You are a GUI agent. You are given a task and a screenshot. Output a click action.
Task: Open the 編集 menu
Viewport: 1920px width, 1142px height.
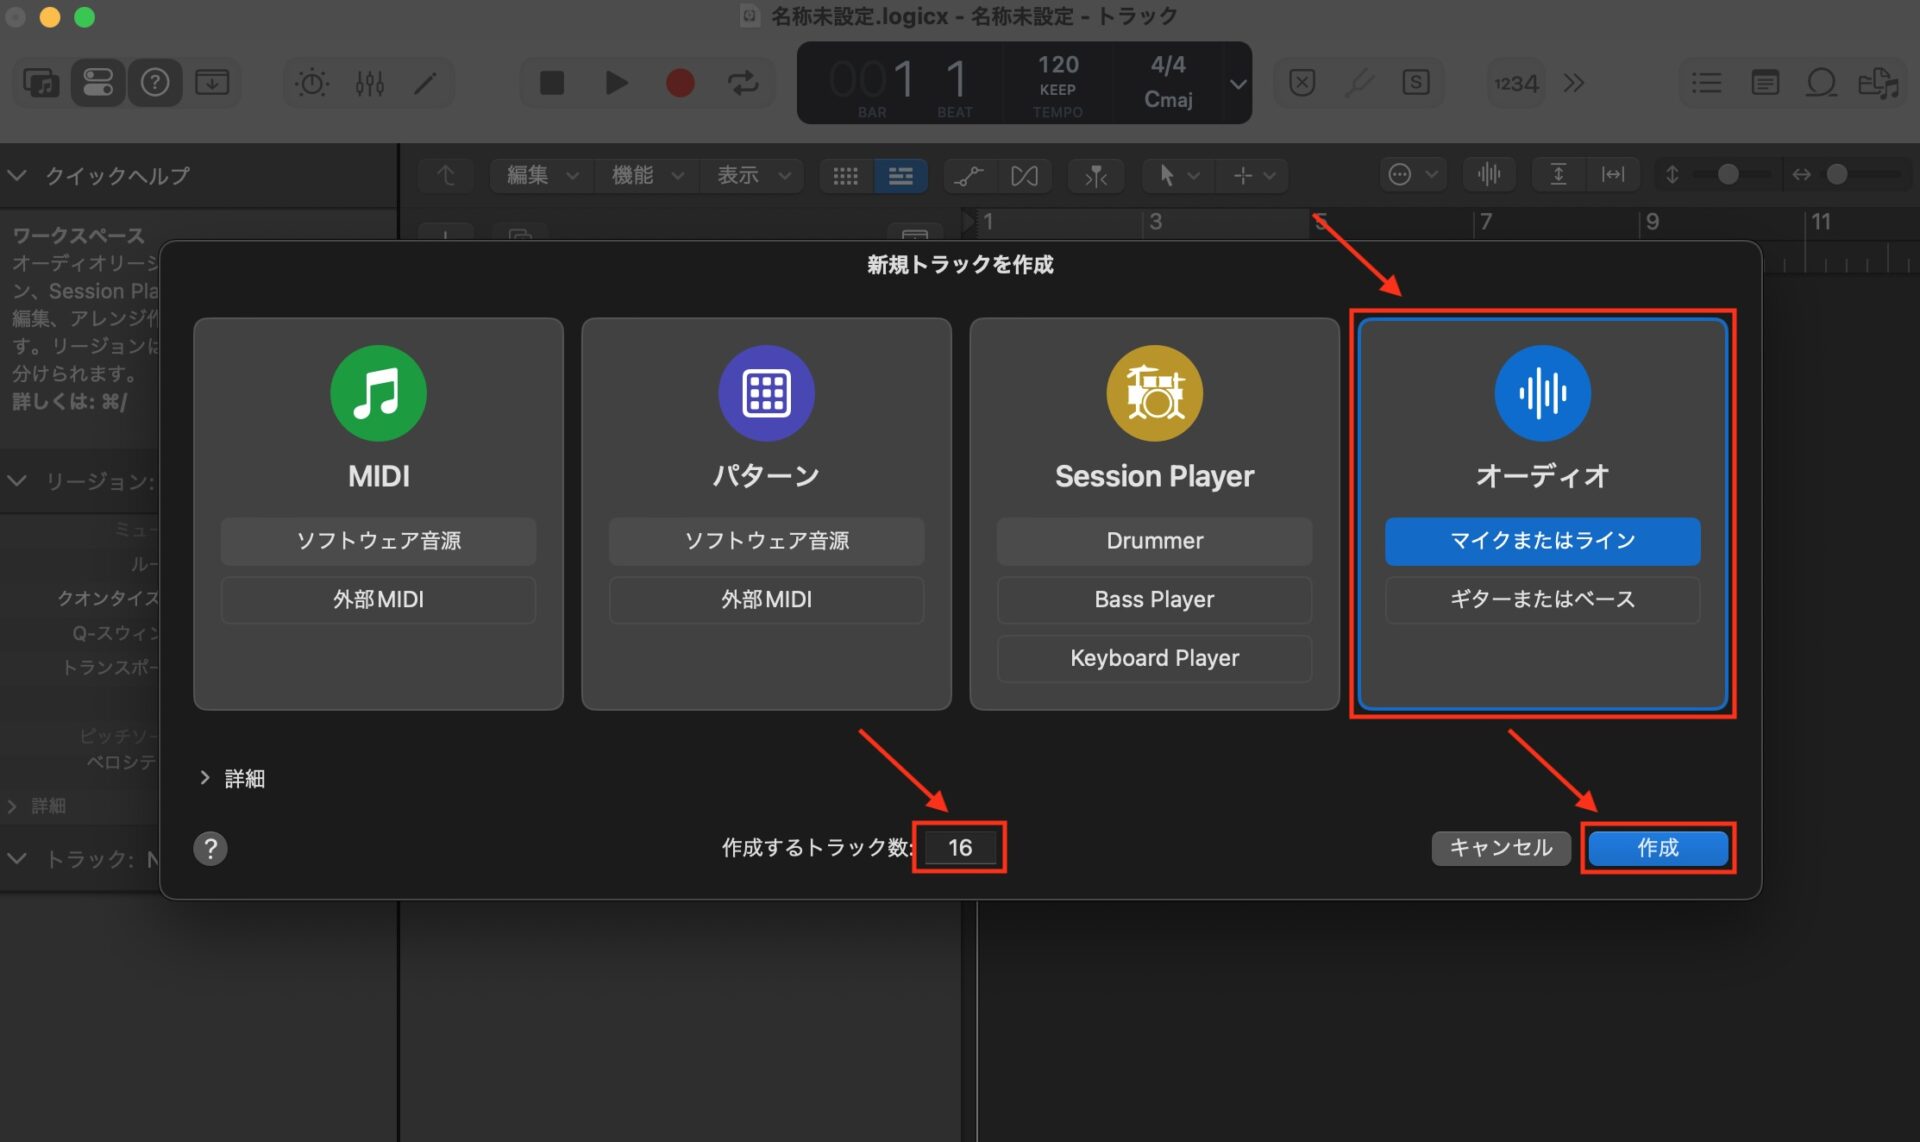click(x=542, y=175)
